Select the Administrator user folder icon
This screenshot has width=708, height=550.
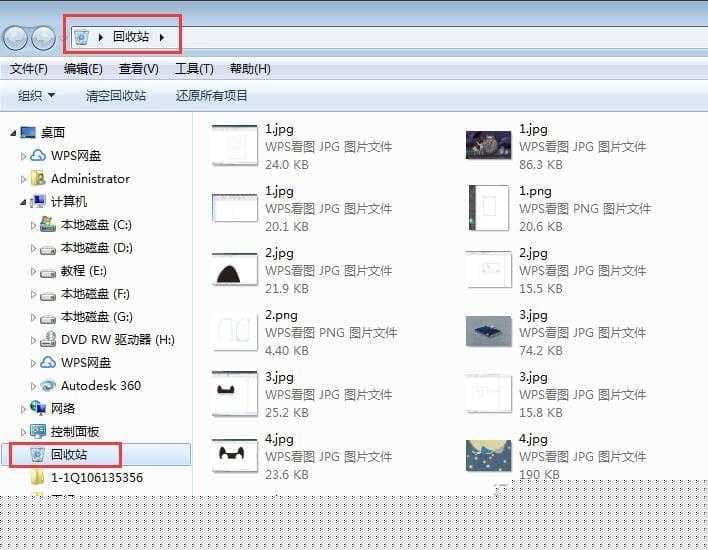click(x=38, y=178)
